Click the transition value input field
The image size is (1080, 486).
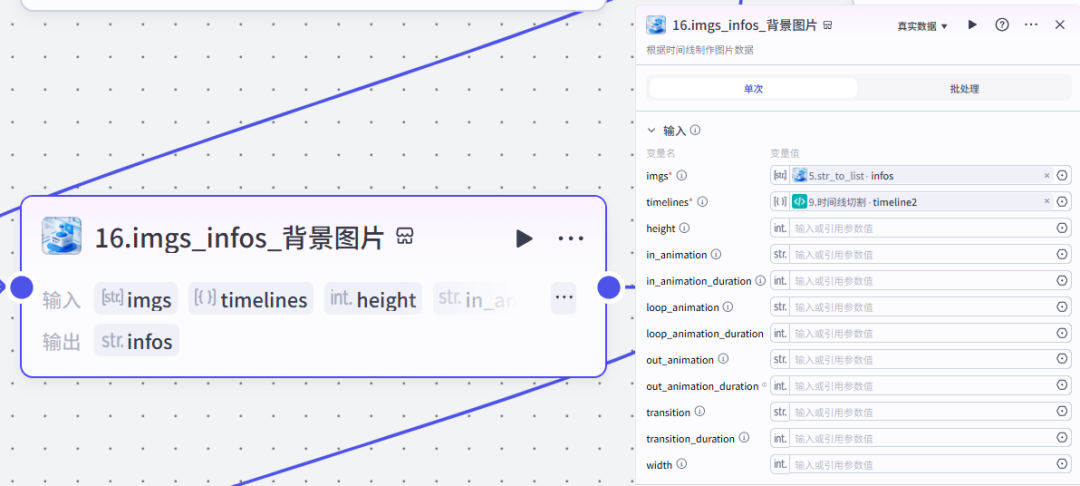(x=922, y=412)
